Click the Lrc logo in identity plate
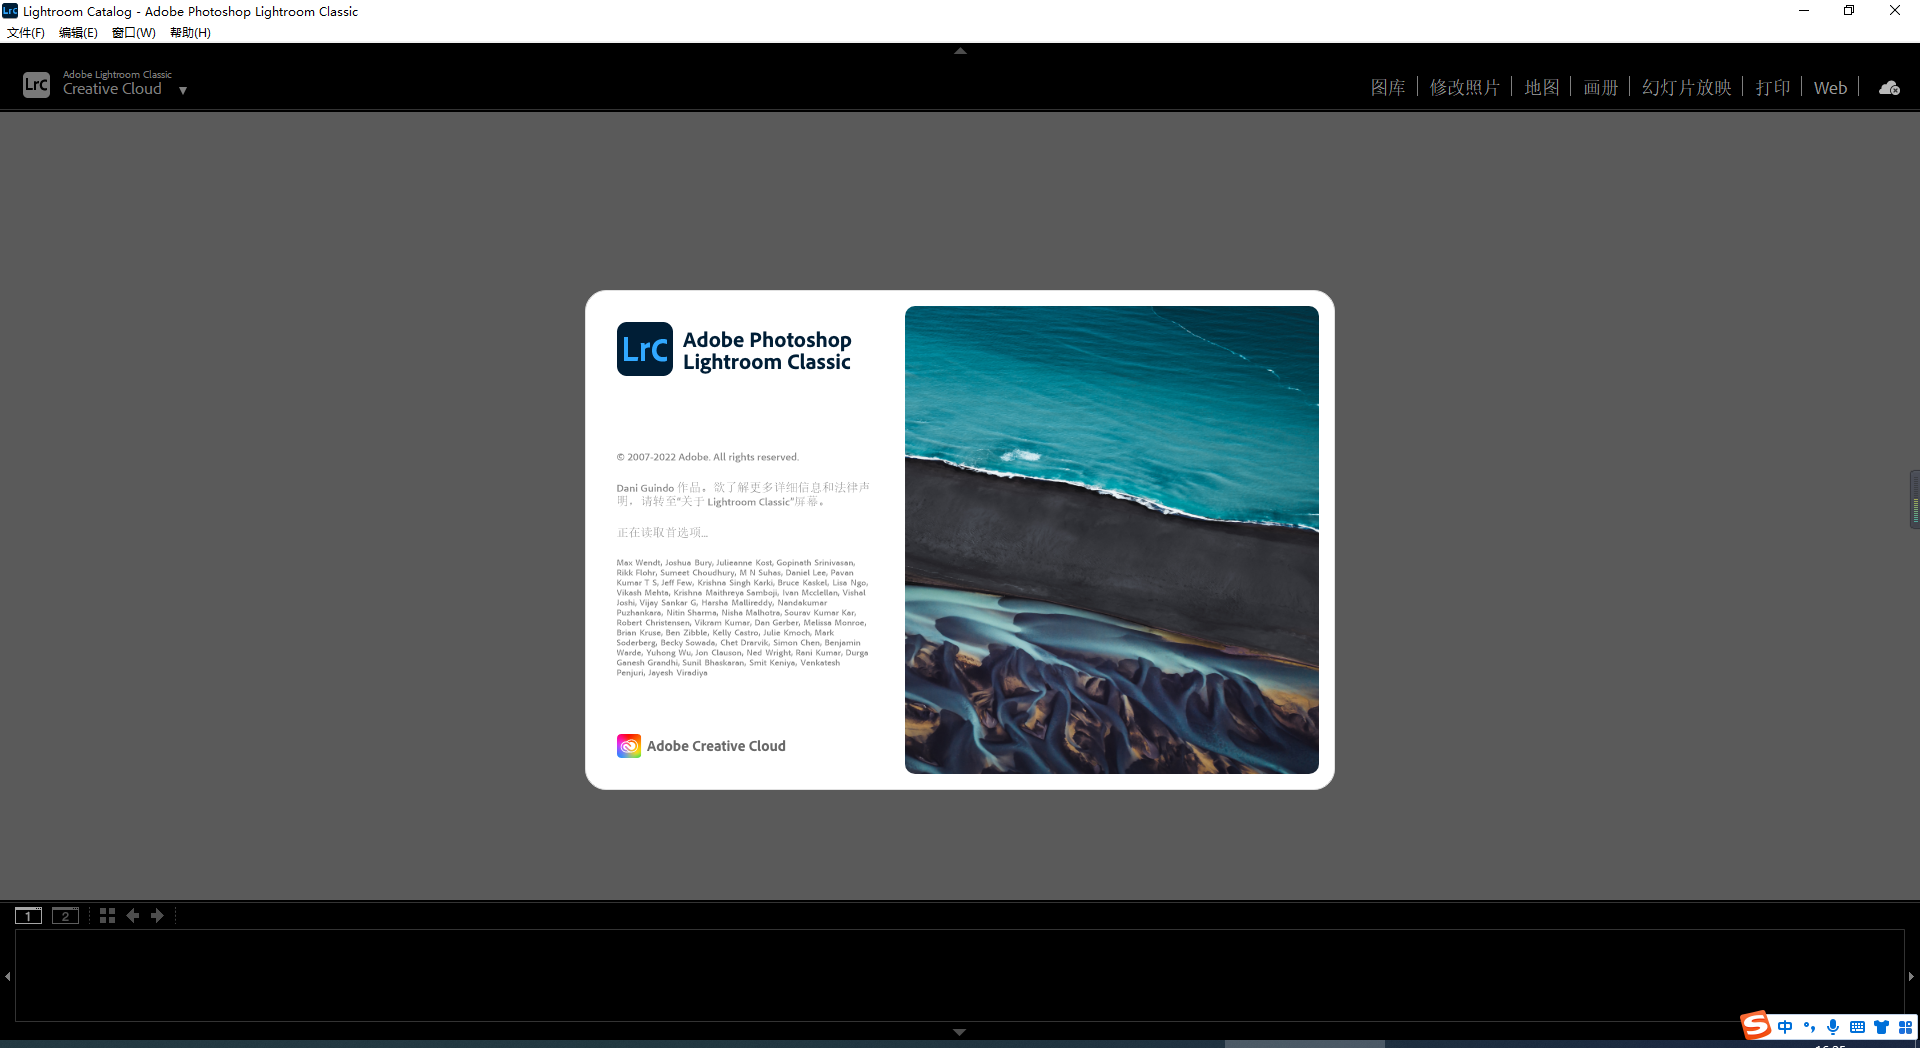1920x1048 pixels. tap(36, 85)
